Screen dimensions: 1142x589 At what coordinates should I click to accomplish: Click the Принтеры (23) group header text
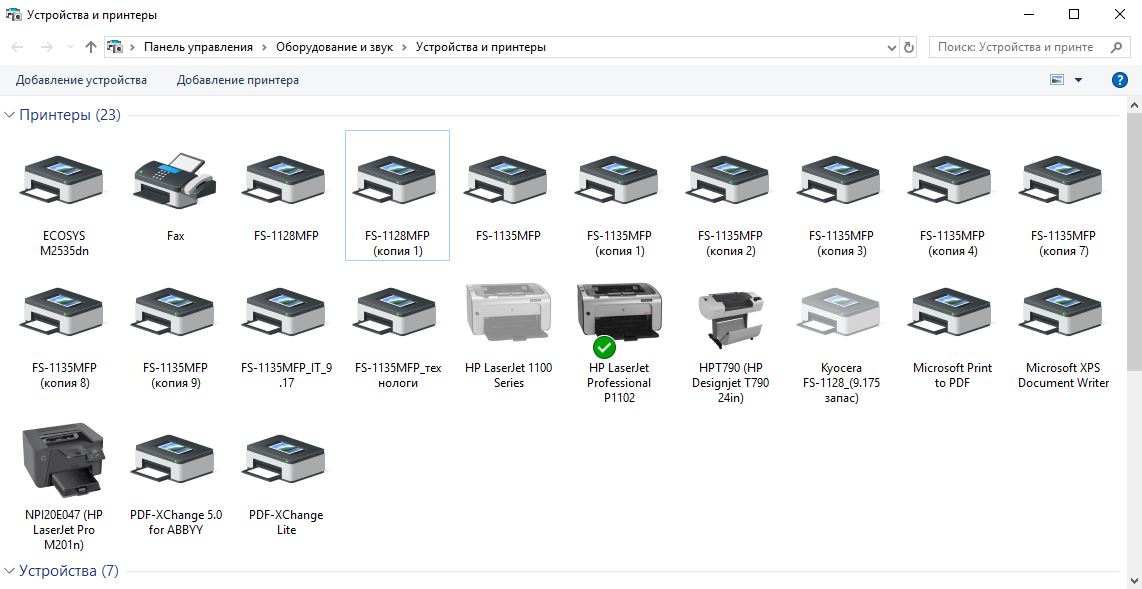tap(70, 115)
